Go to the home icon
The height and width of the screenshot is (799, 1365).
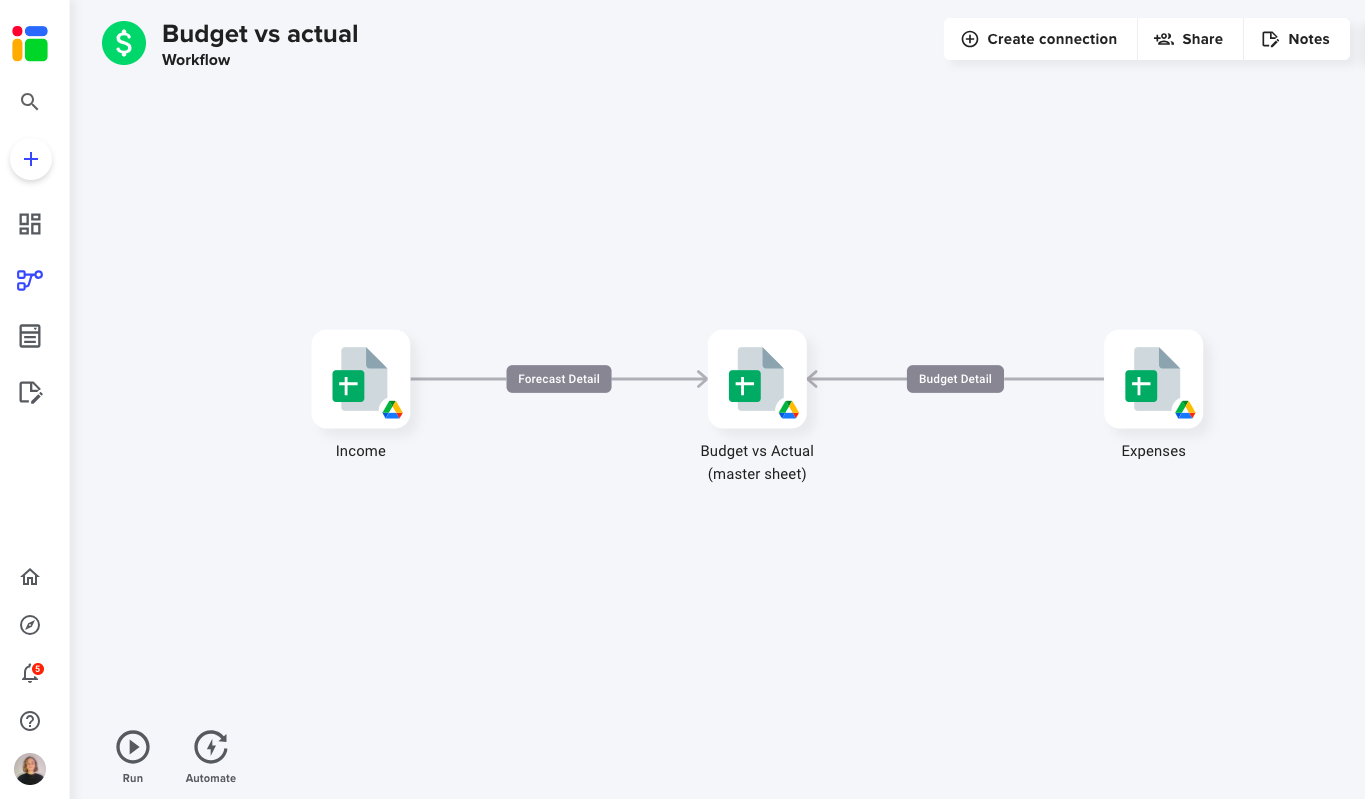point(30,577)
